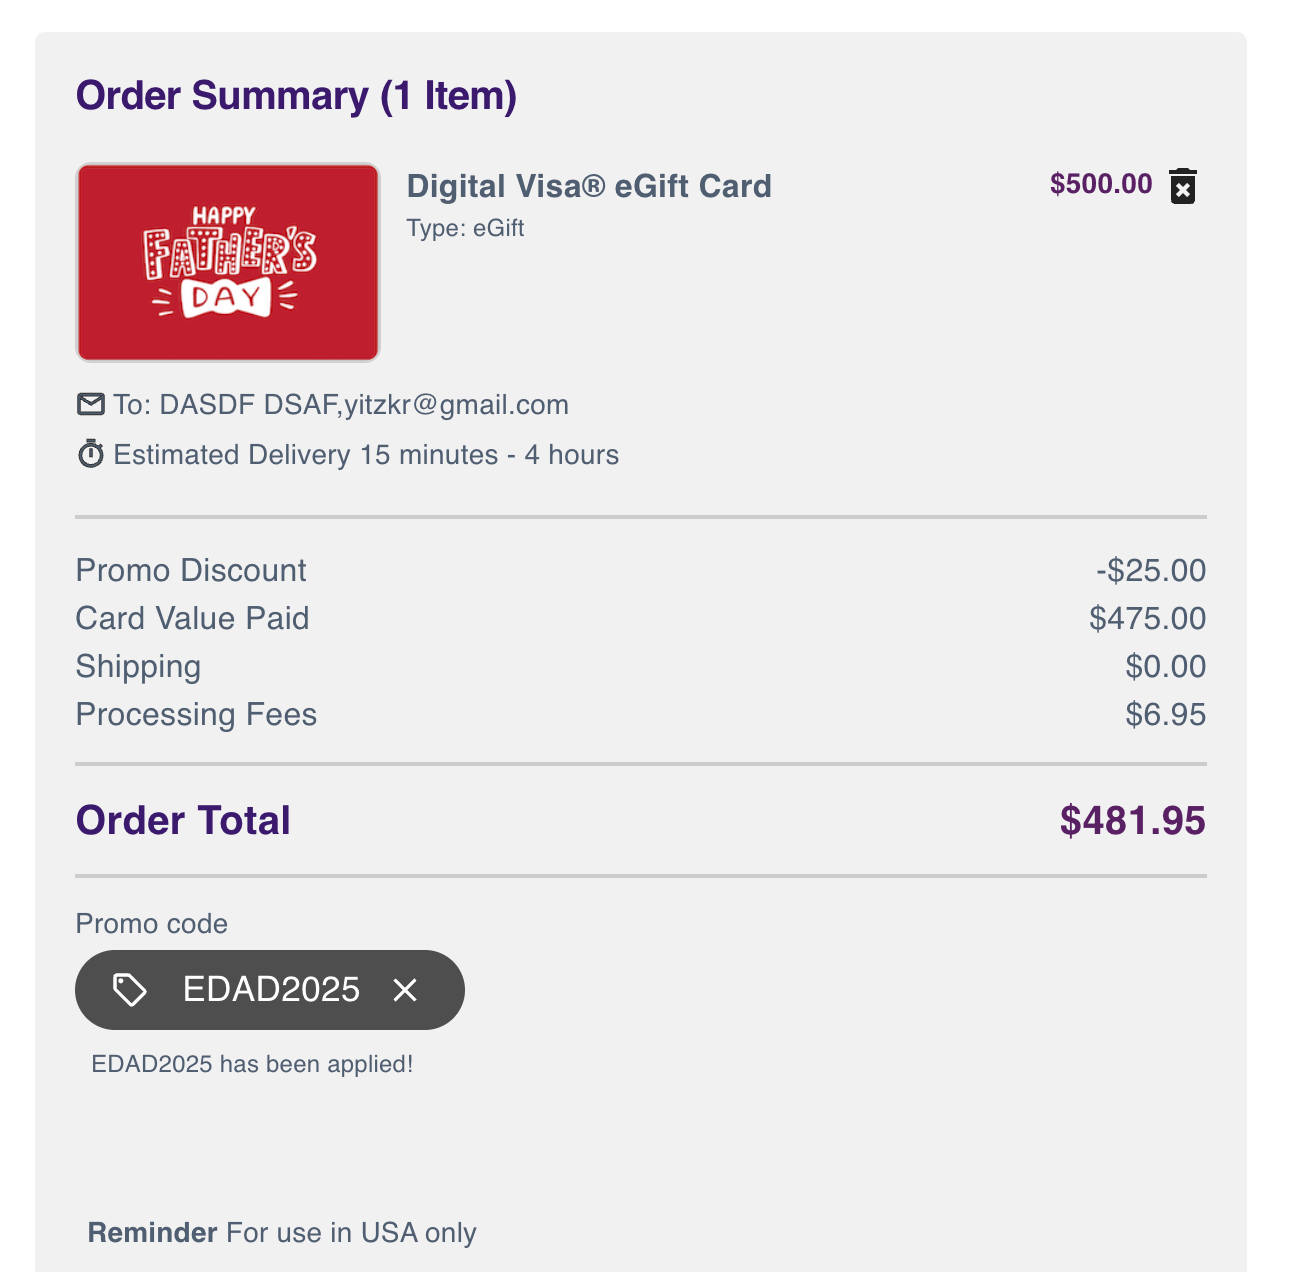
Task: Click the $6.95 processing fee amount
Action: [x=1166, y=714]
